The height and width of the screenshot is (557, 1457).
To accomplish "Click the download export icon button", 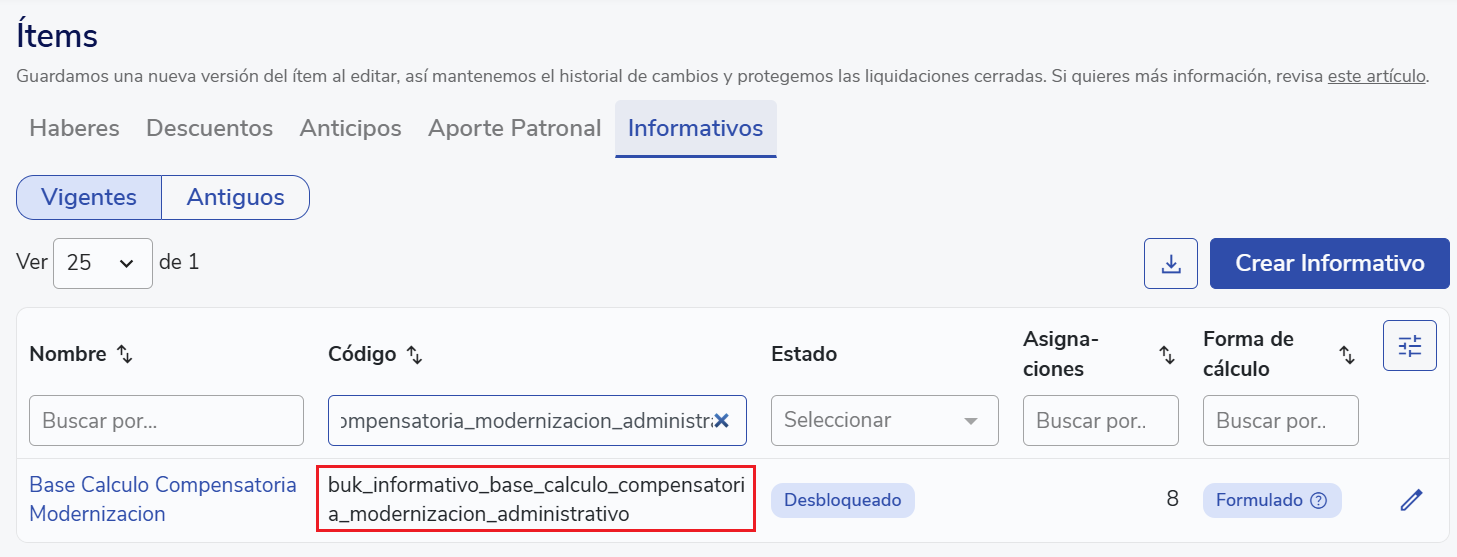I will (x=1171, y=264).
